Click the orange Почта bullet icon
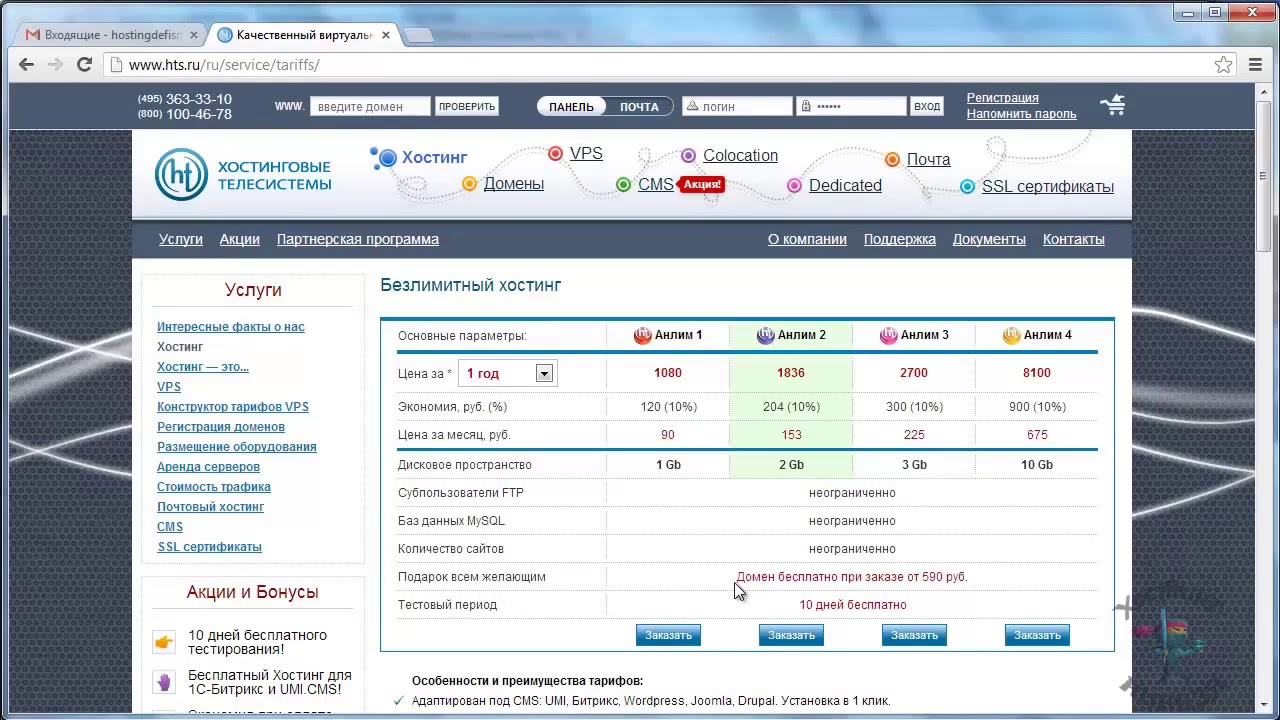The image size is (1280, 720). click(893, 160)
